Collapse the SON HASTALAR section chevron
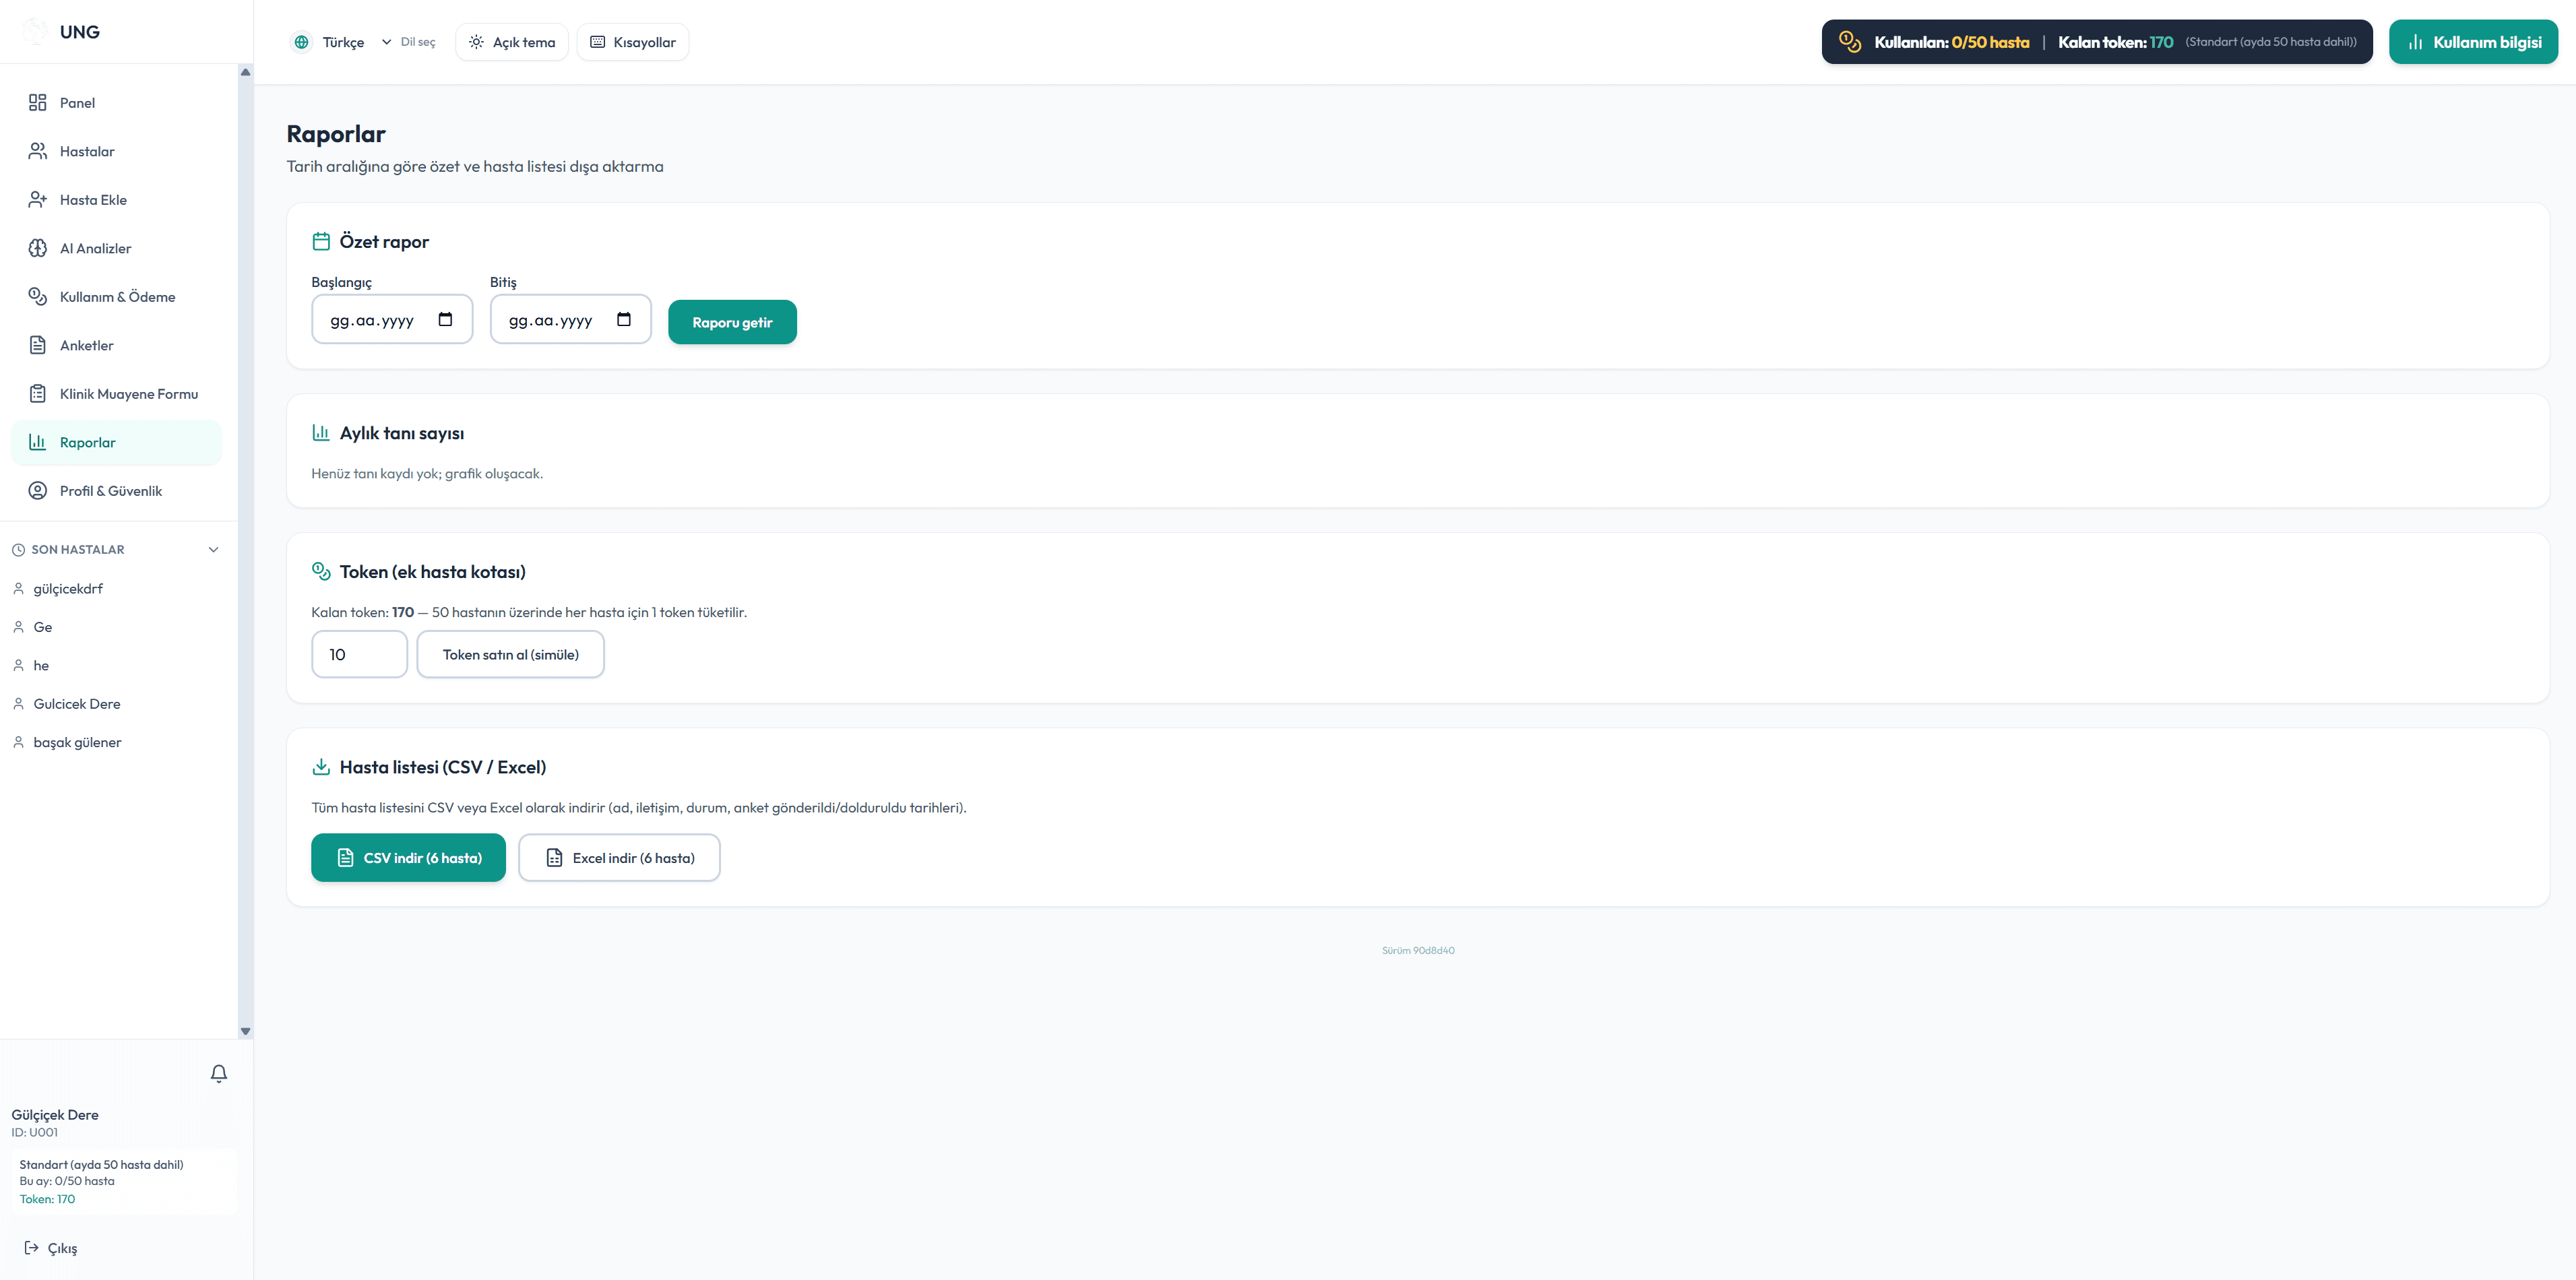 [x=213, y=550]
